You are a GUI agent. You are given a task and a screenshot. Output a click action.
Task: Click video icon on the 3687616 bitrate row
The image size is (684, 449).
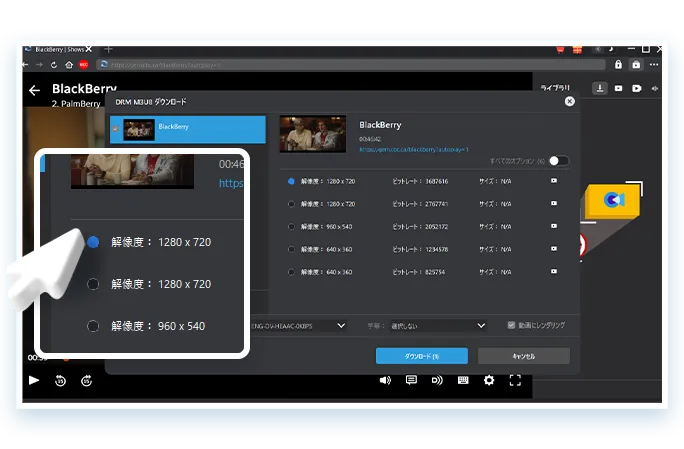click(554, 181)
